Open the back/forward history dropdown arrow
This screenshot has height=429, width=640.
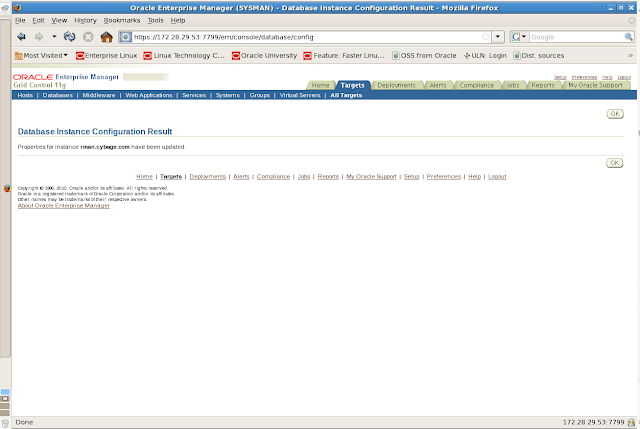54,37
